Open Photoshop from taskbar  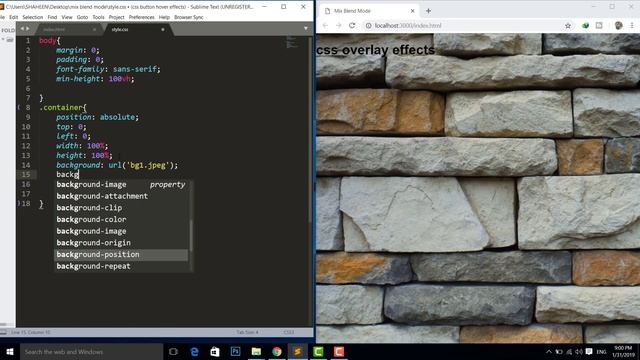coord(236,351)
